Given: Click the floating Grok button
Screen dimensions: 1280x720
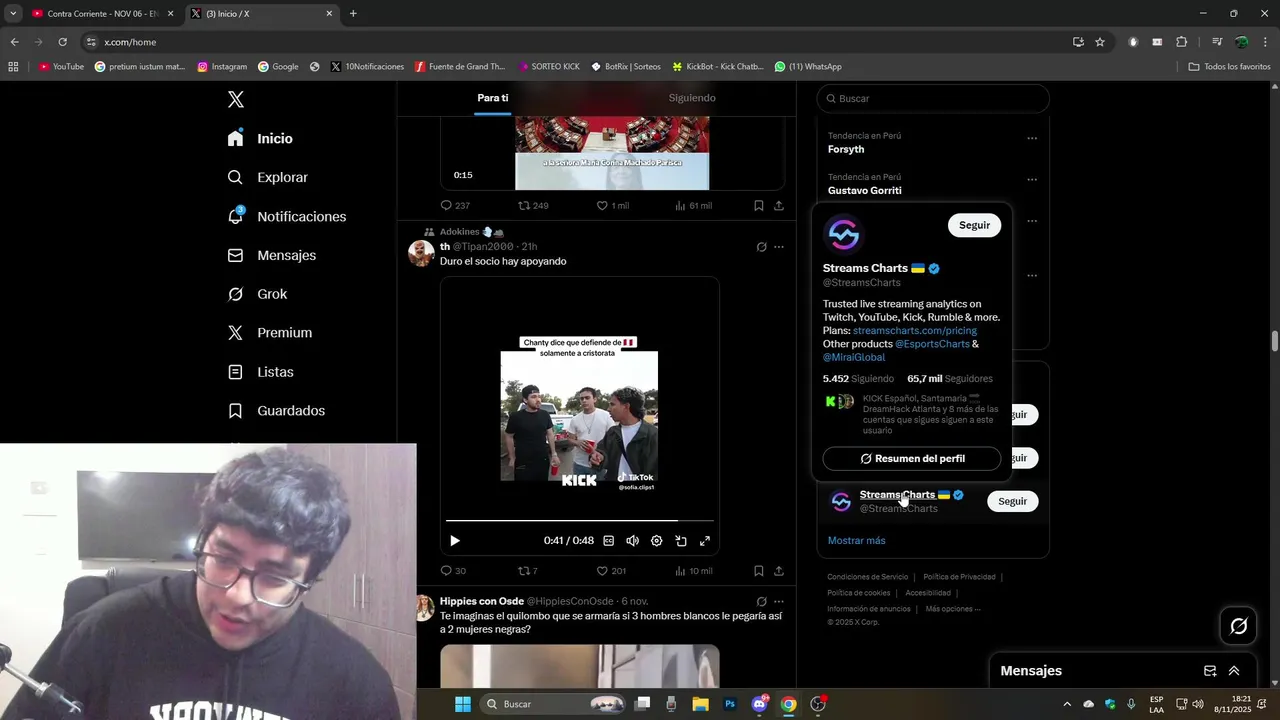Looking at the screenshot, I should [1239, 626].
